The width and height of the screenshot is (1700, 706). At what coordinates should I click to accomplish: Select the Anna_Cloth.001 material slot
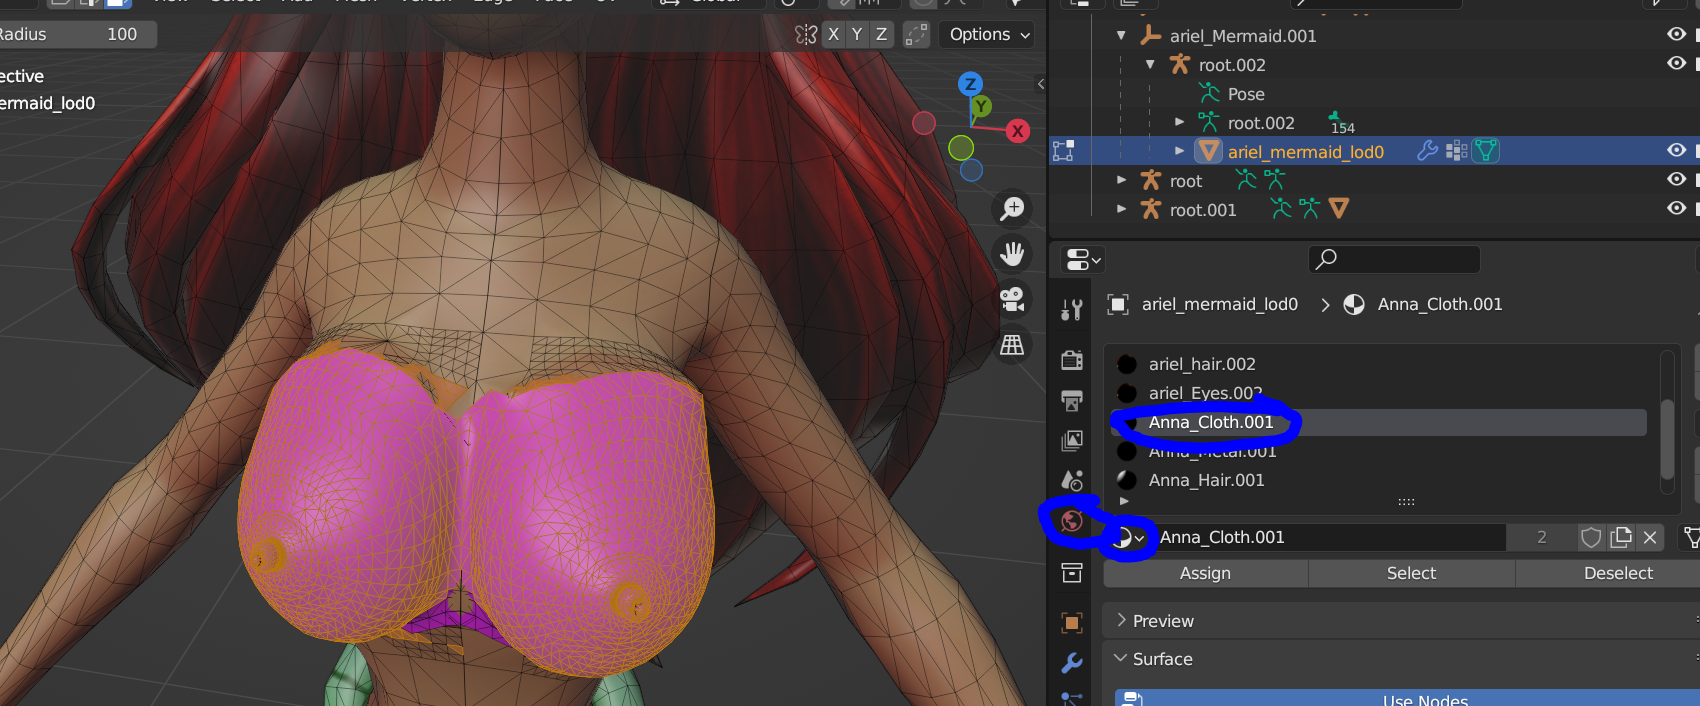1380,422
